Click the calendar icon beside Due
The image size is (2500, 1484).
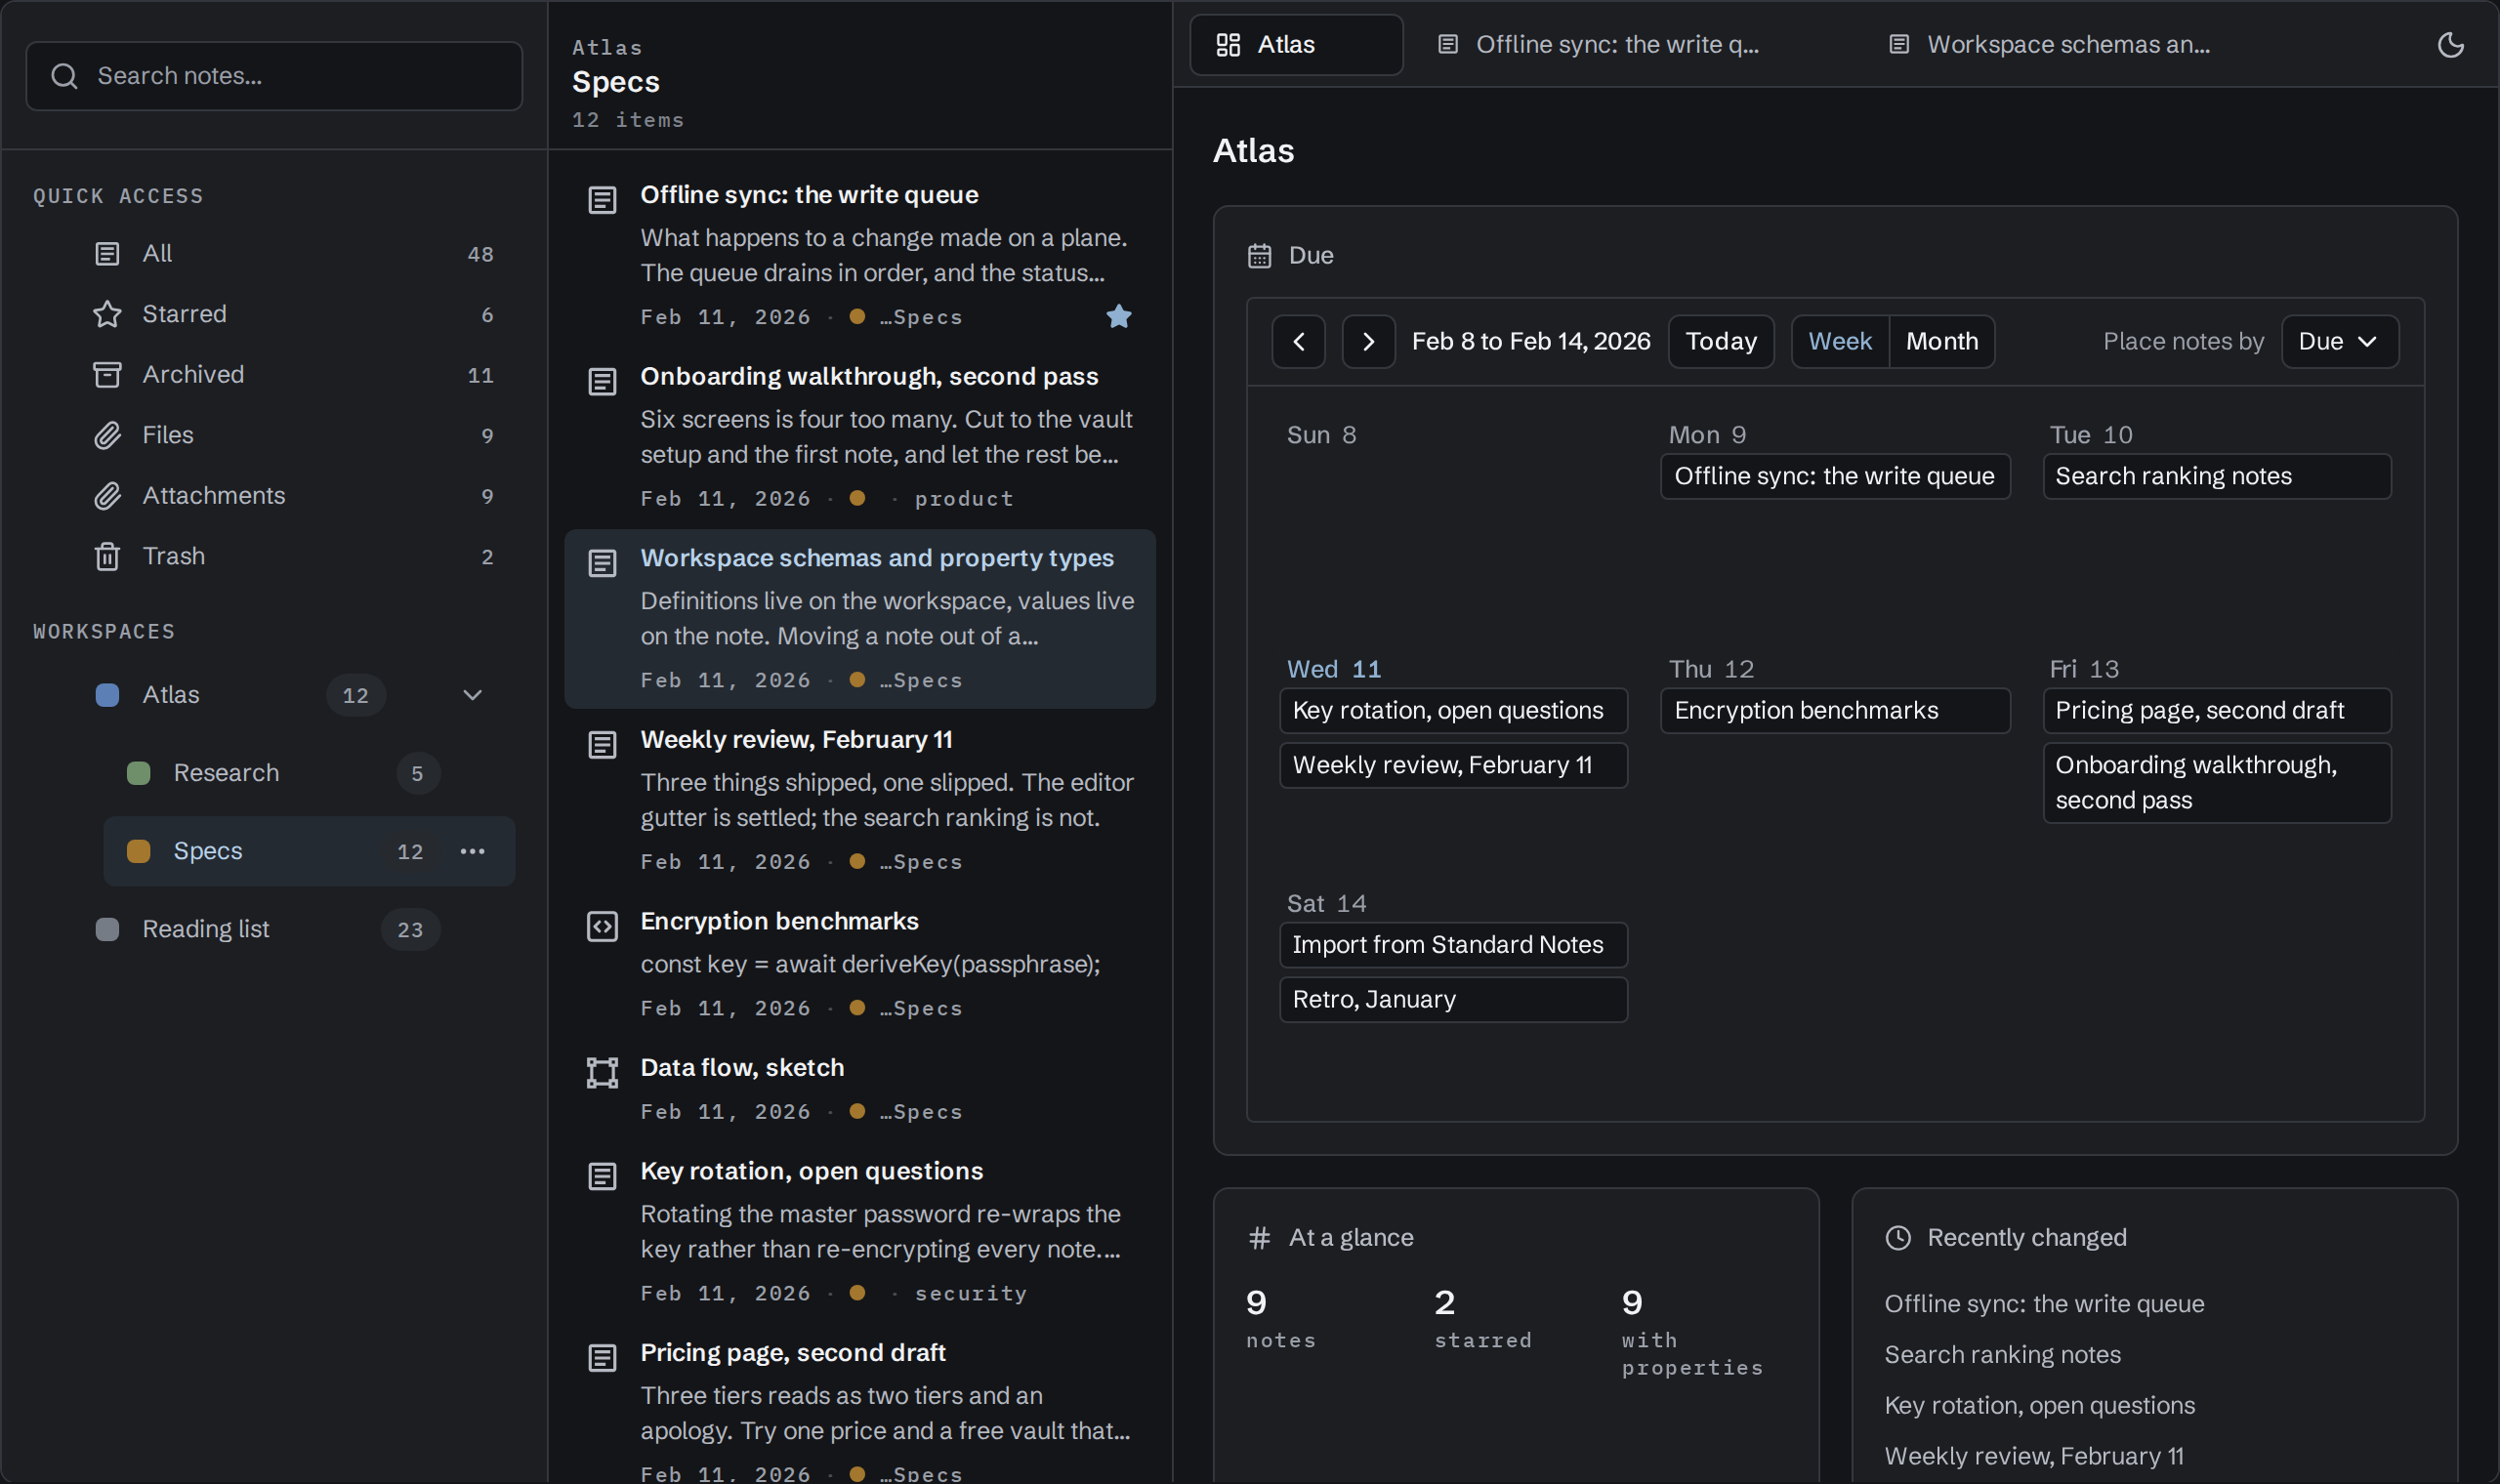coord(1259,256)
